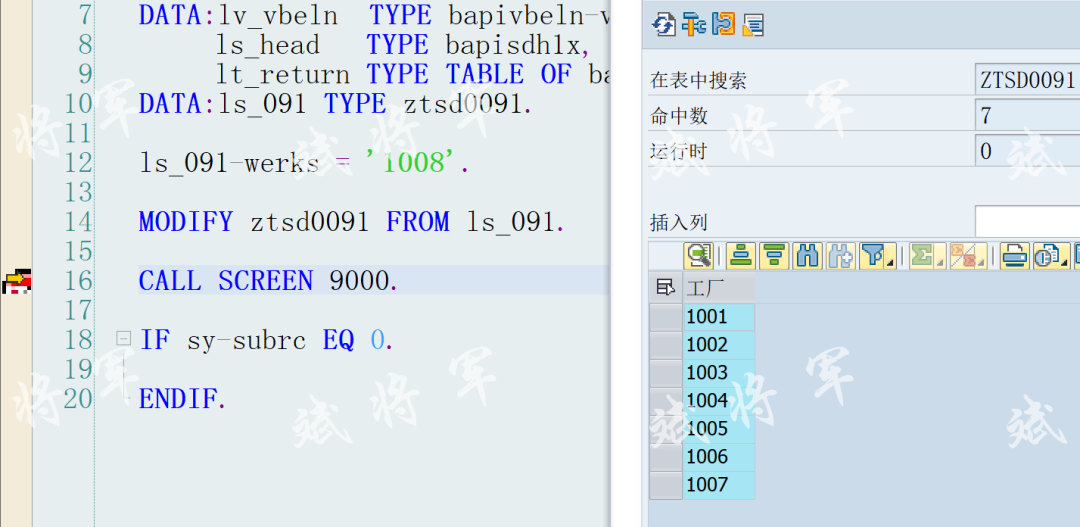Open the Total sigma dropdown arrow
Viewport: 1080px width, 527px height.
(x=940, y=262)
